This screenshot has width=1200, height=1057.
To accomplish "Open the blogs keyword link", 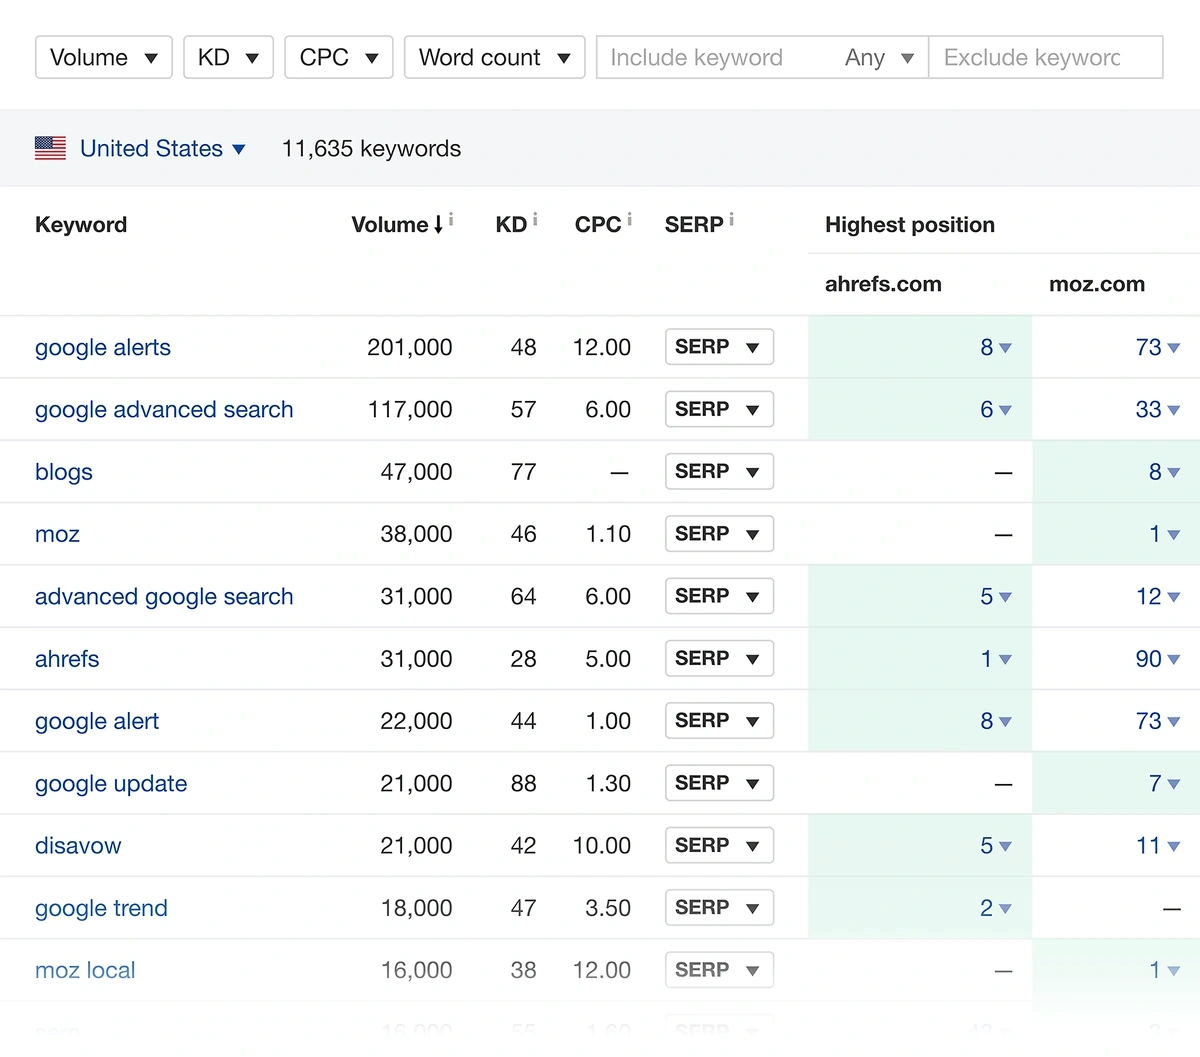I will [64, 471].
